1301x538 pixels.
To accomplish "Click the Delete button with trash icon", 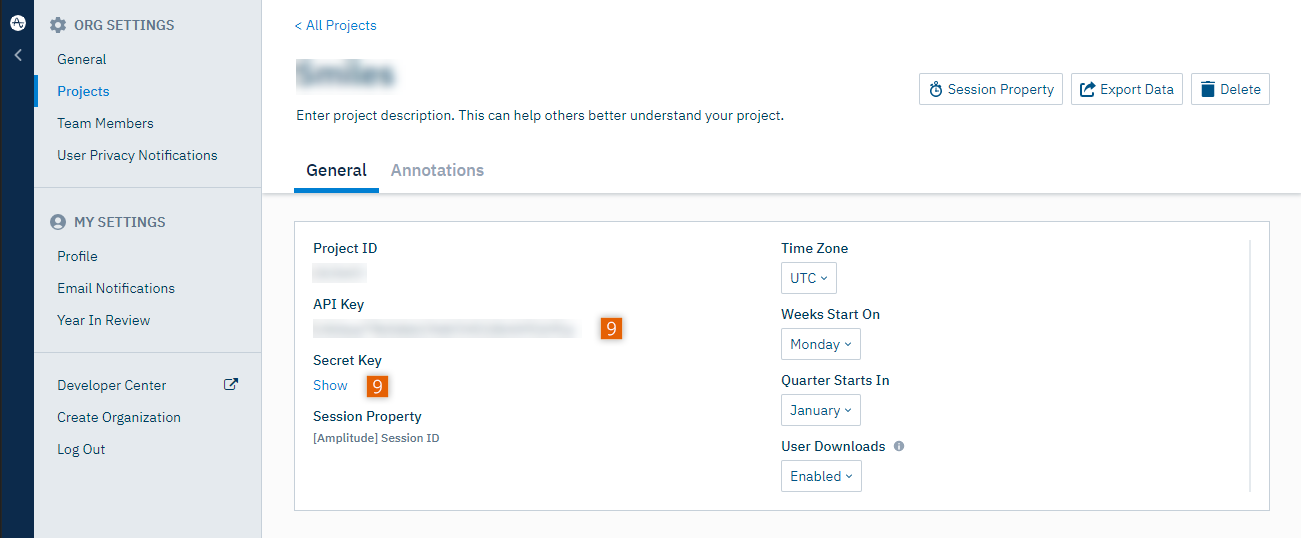I will click(1230, 89).
